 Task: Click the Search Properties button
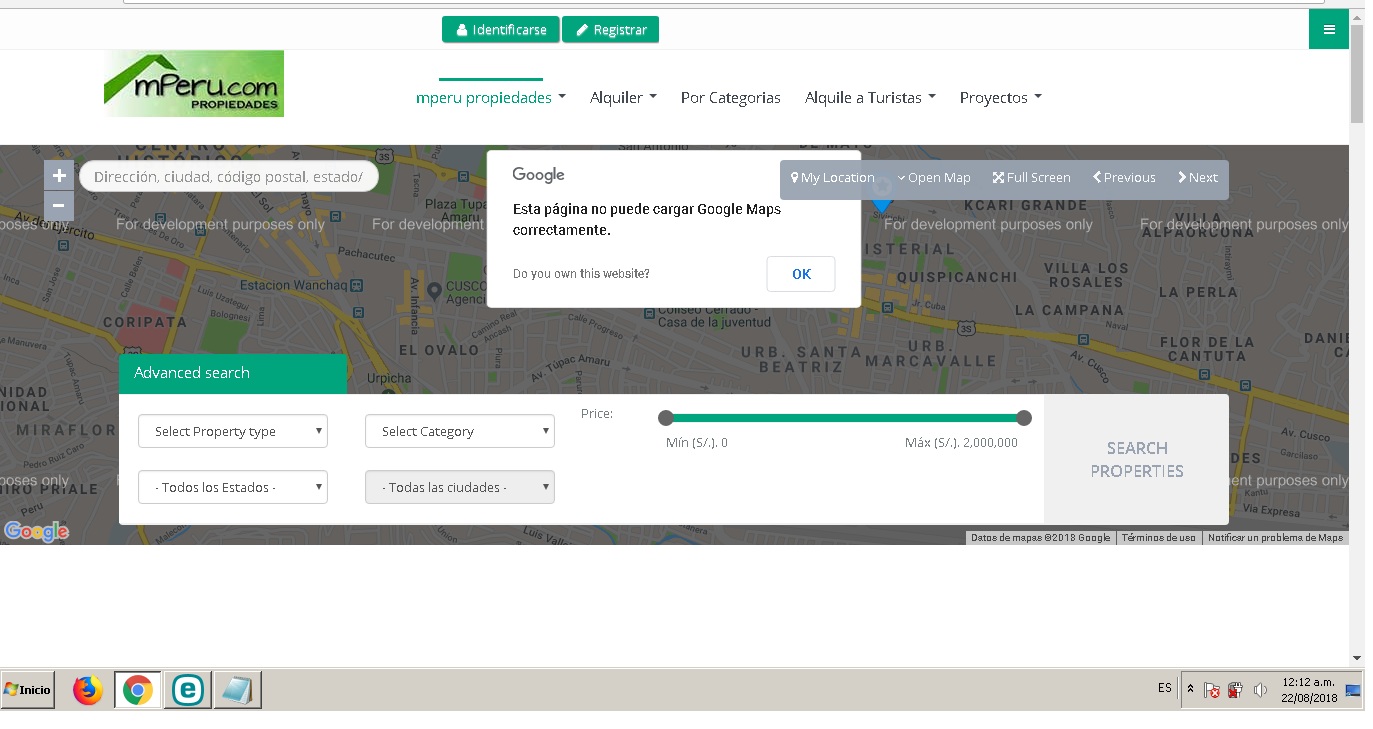point(1136,459)
